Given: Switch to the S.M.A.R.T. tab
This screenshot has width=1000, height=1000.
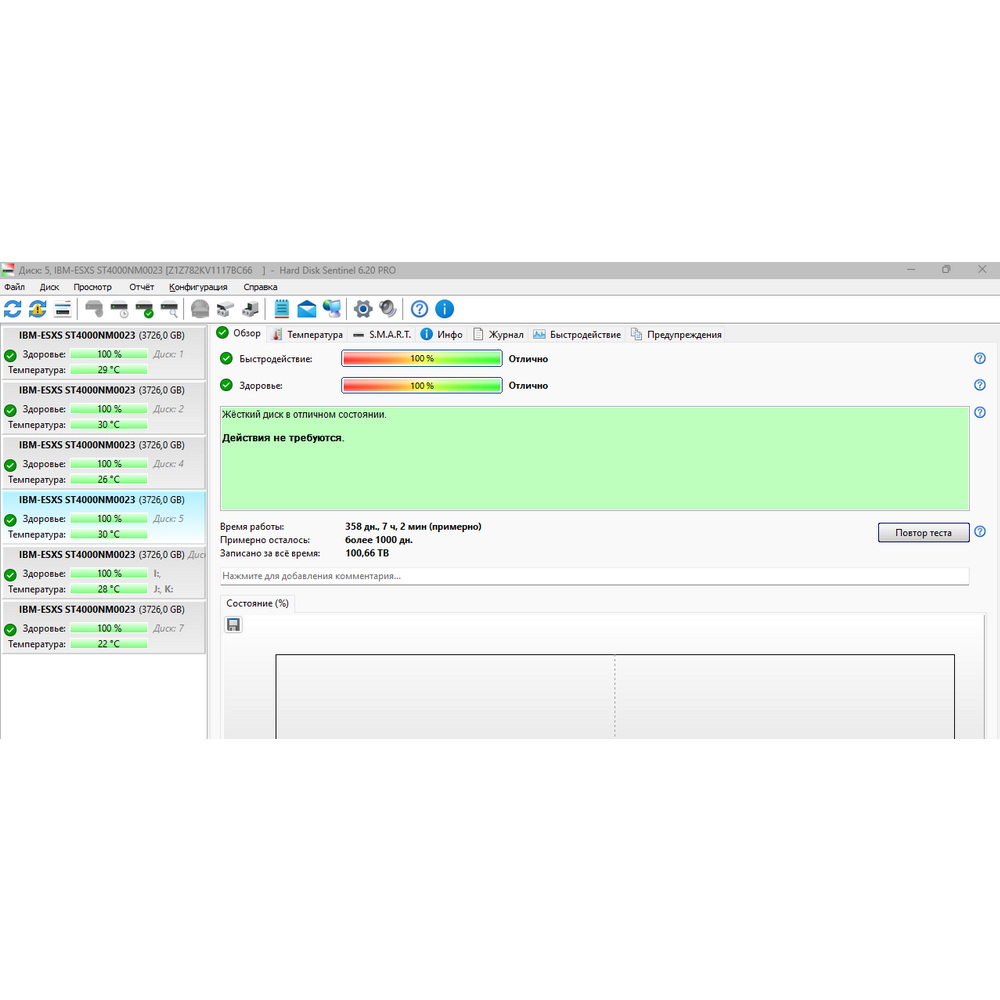Looking at the screenshot, I should [x=382, y=334].
